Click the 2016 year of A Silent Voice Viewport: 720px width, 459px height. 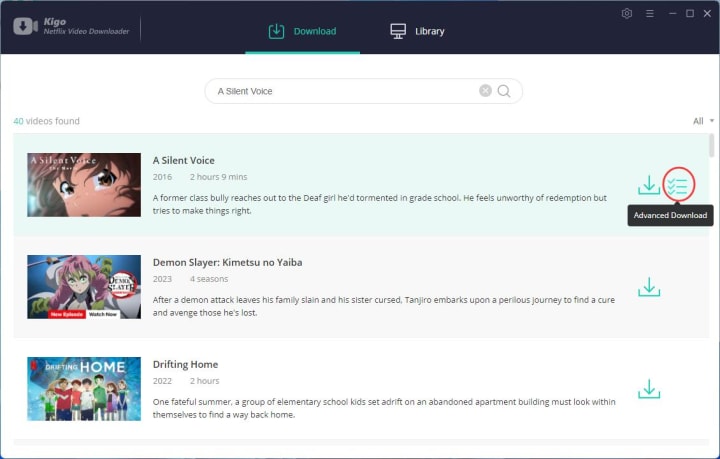(x=162, y=177)
